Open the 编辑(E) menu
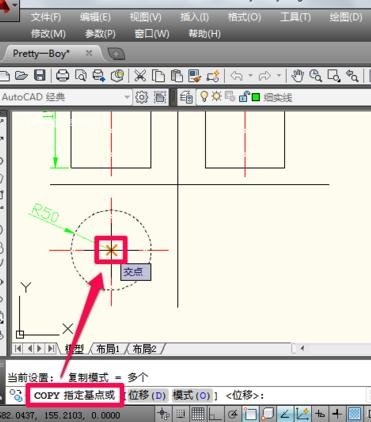The height and width of the screenshot is (422, 371). pyautogui.click(x=95, y=17)
